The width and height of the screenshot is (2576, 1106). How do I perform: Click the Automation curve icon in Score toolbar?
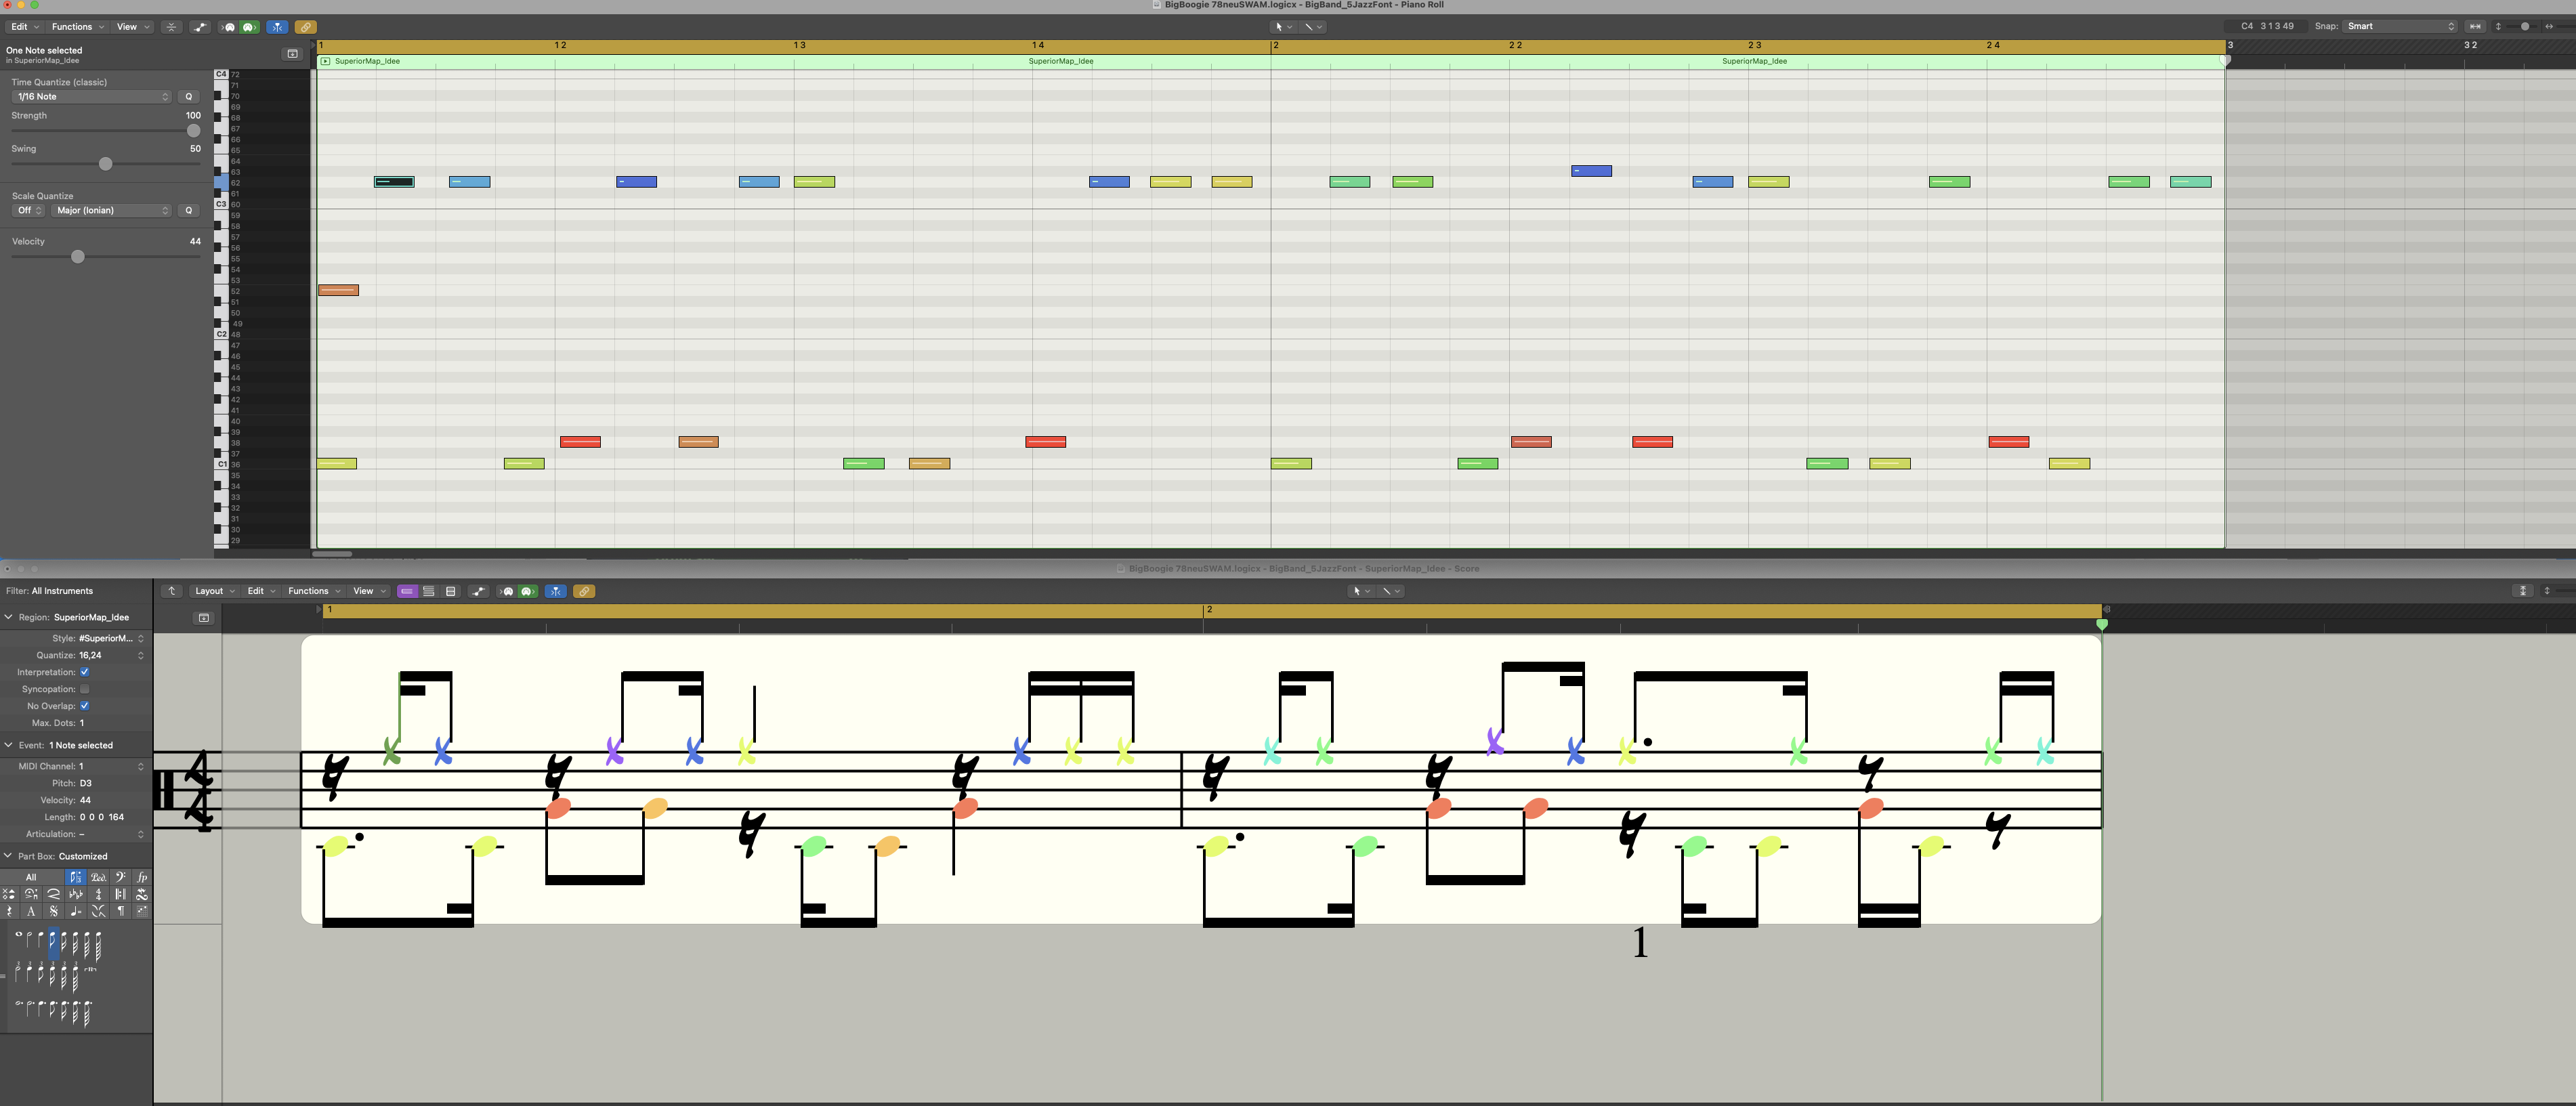pos(479,591)
